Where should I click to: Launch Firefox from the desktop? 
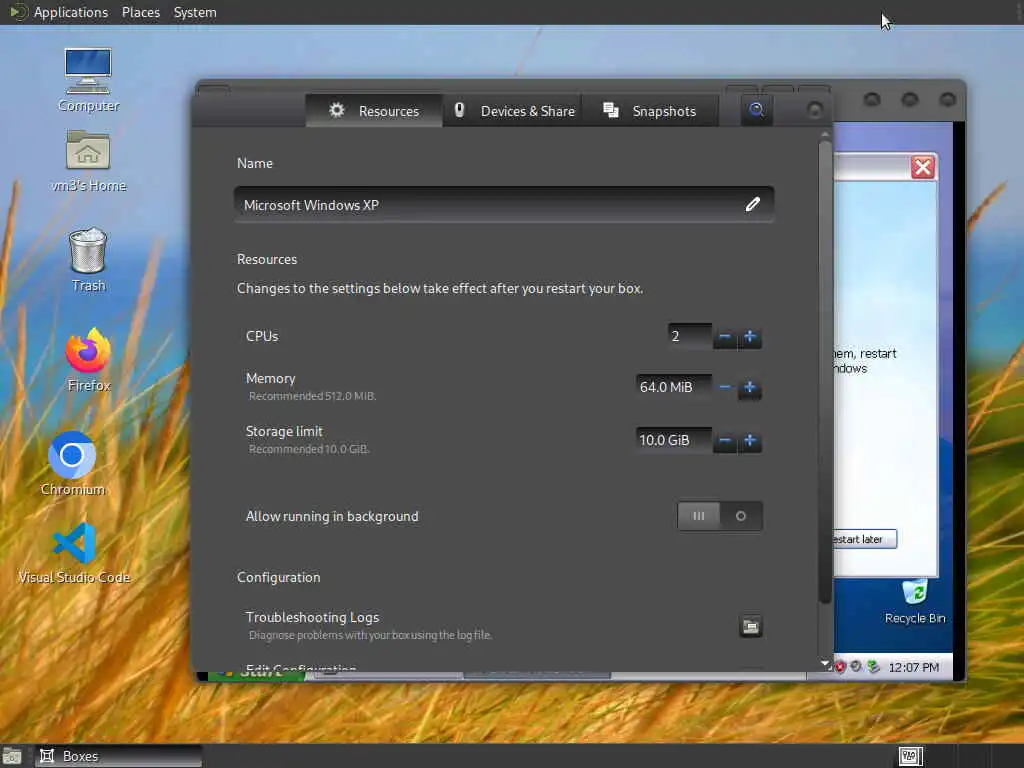[88, 360]
